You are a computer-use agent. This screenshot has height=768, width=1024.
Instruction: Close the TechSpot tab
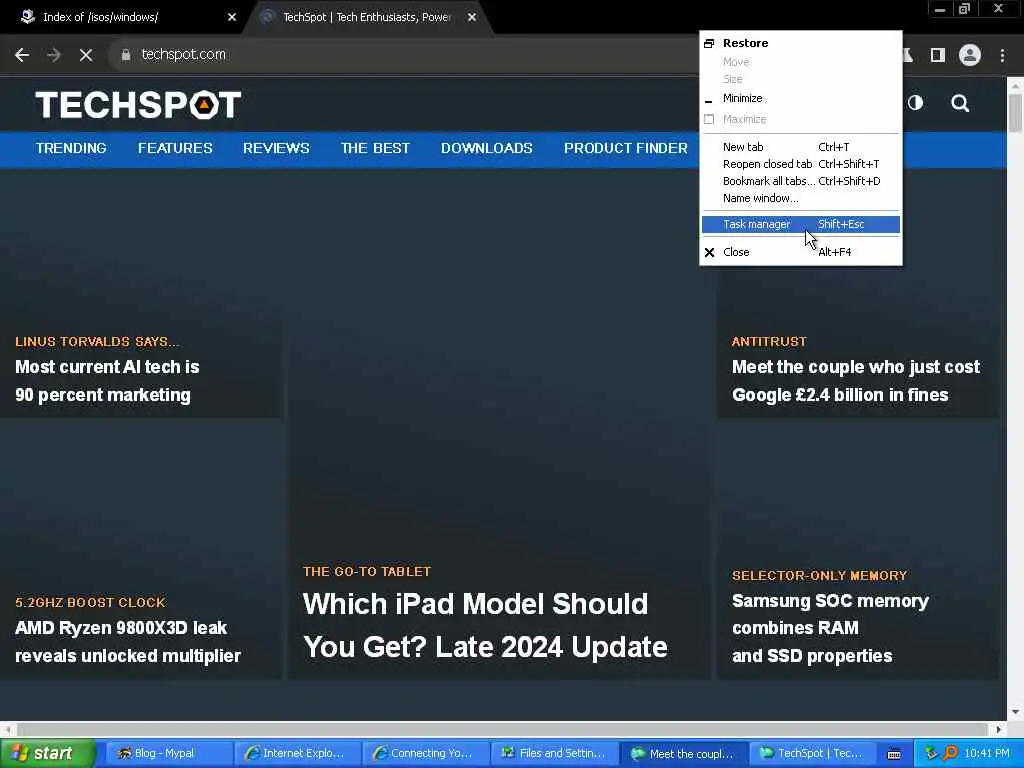pos(472,17)
